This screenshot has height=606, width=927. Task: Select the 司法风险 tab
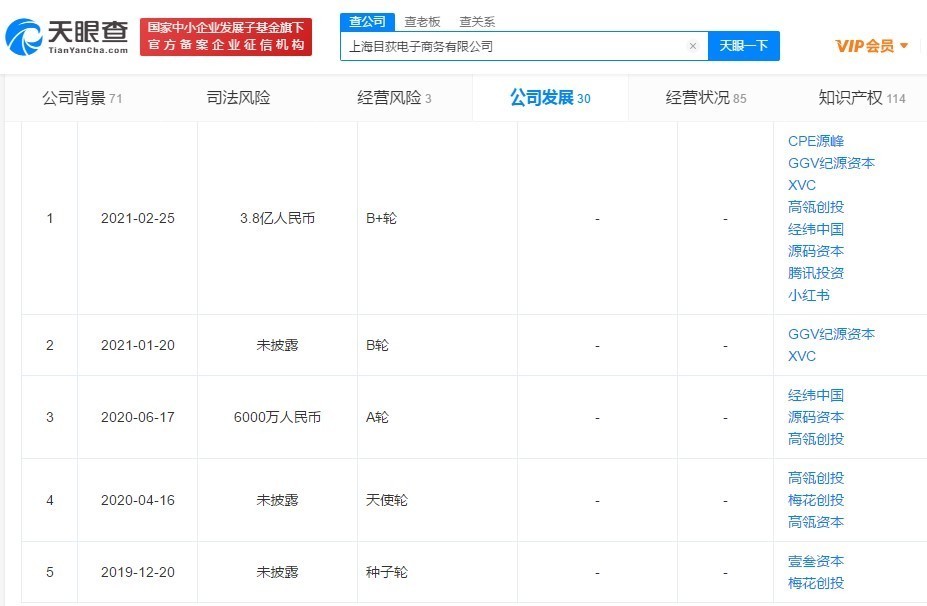tap(236, 97)
